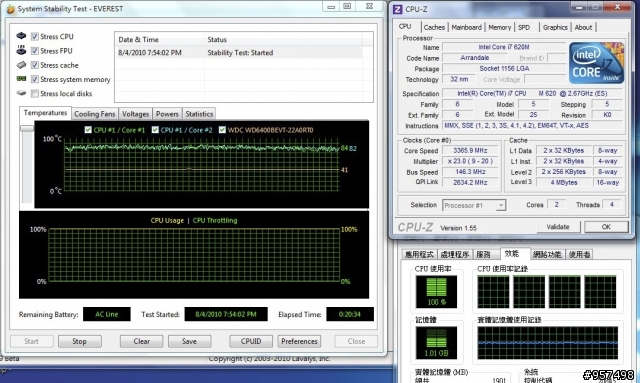
Task: Open the About tab in CPU-Z
Action: point(583,27)
